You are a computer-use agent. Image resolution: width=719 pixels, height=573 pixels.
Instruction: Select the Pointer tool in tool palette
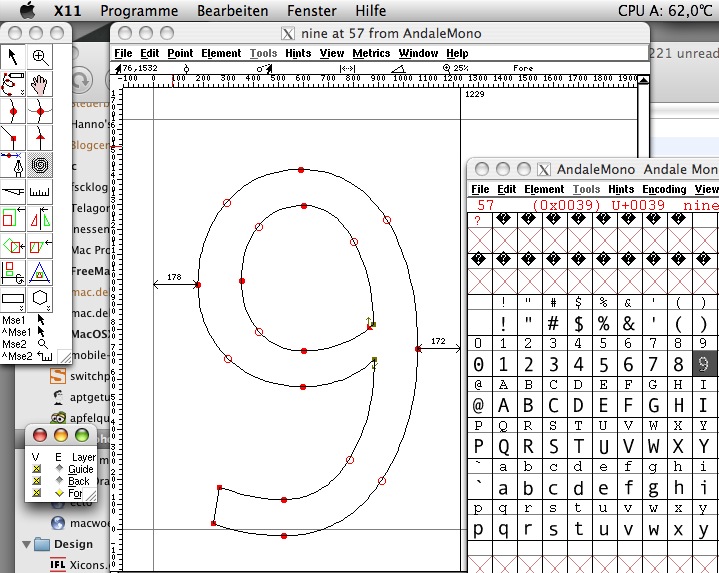point(13,57)
